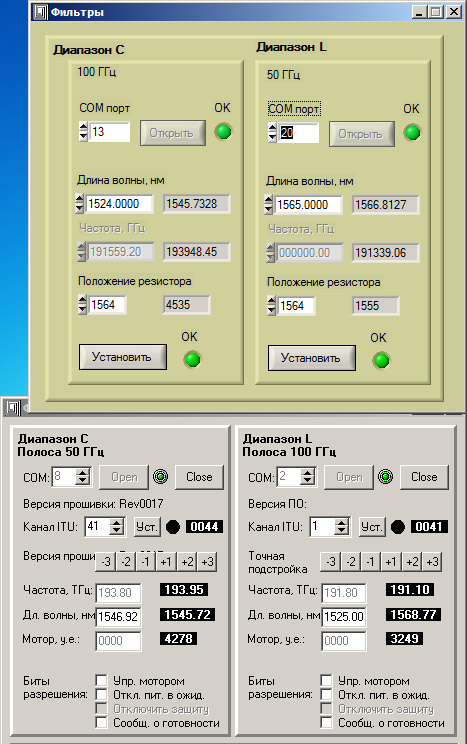Click -2 tuning button in Диапазон C panel

[x=126, y=562]
